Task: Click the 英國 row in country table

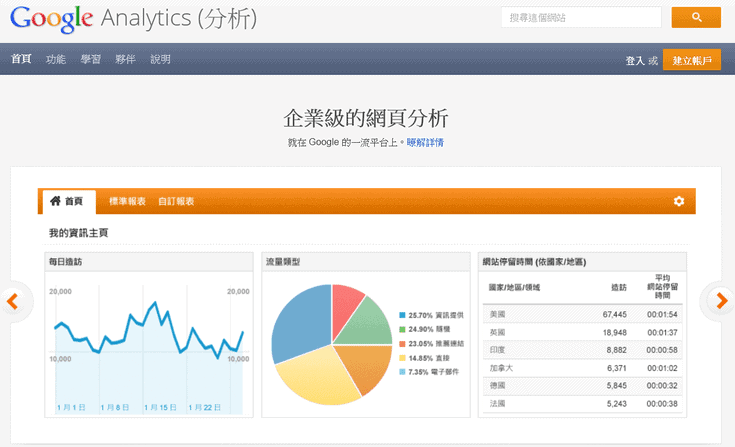Action: pyautogui.click(x=582, y=332)
